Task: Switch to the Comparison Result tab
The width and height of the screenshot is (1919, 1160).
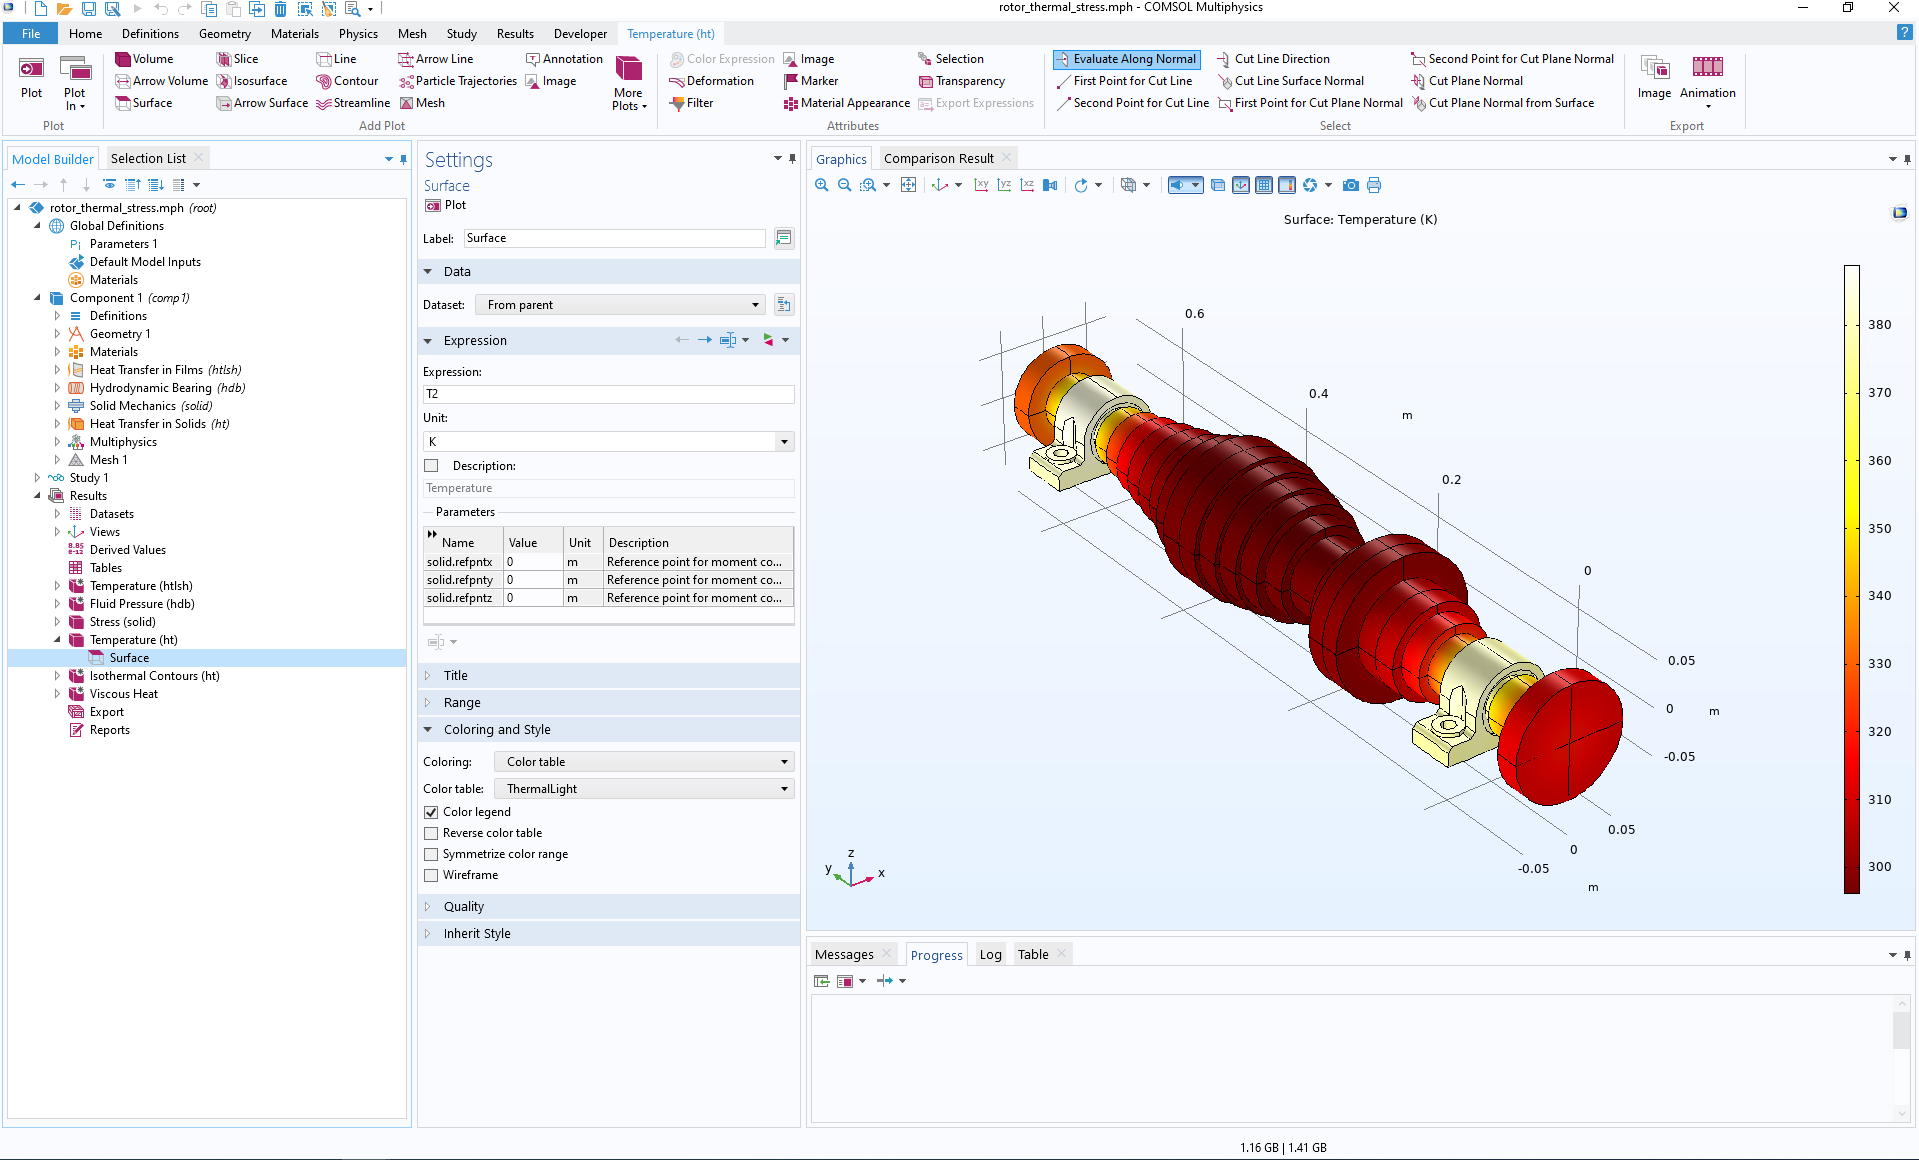Action: click(x=940, y=157)
